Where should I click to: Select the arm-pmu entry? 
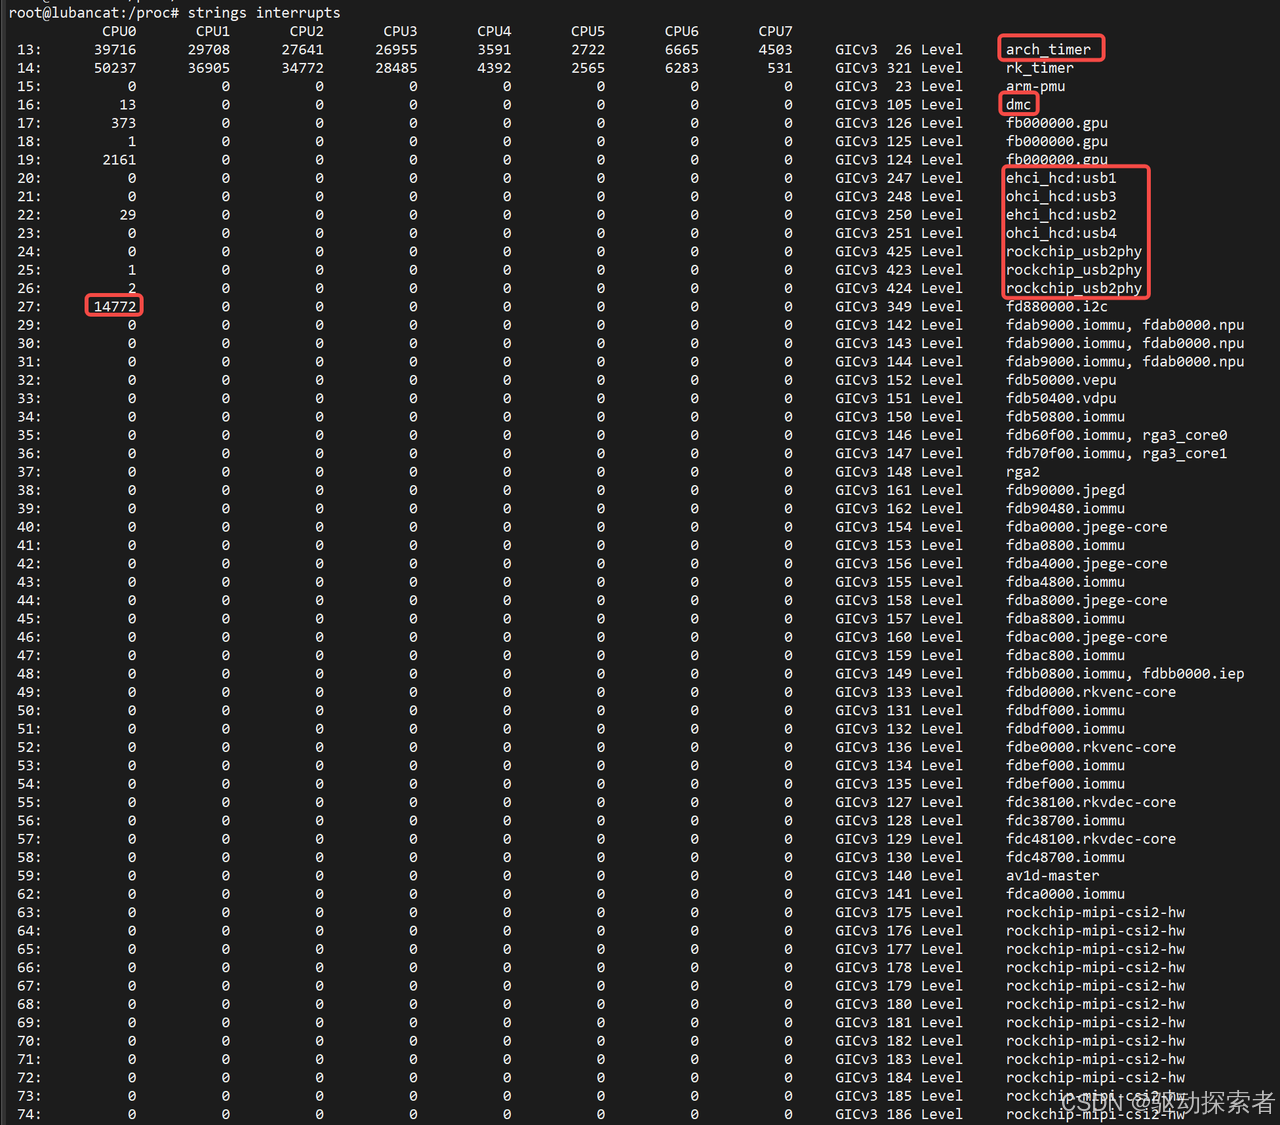1034,86
